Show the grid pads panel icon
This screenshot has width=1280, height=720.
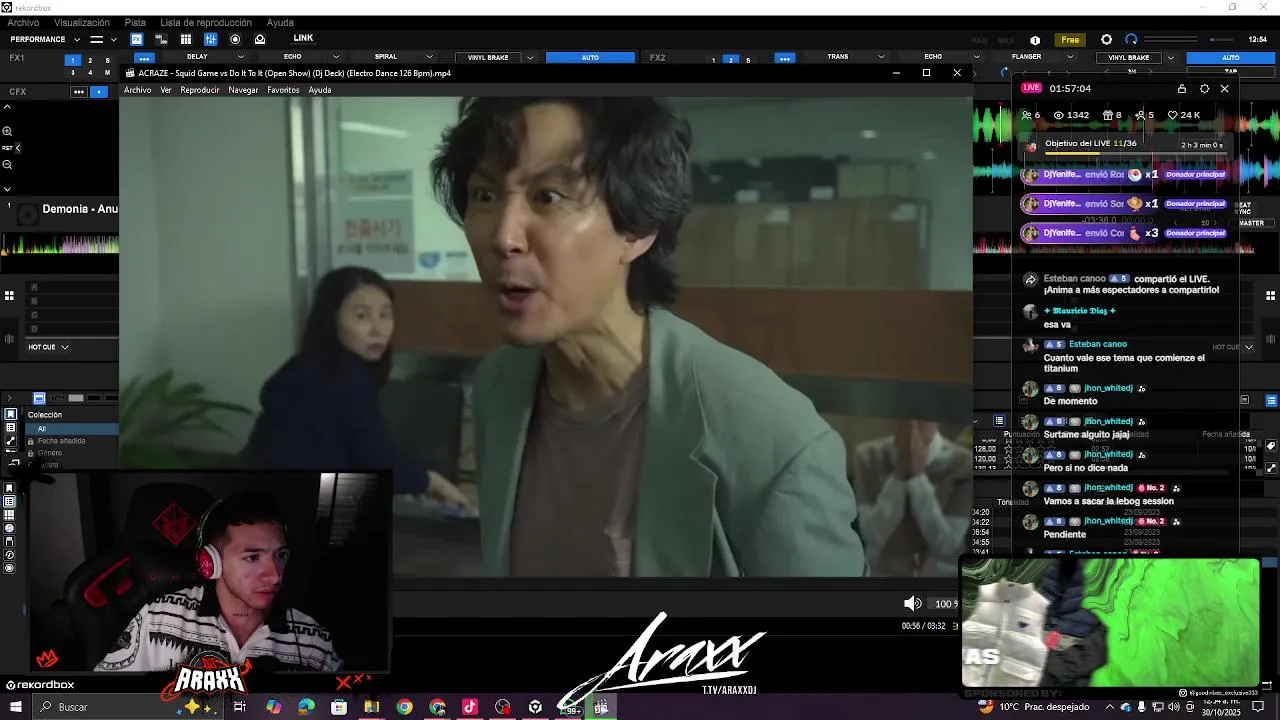pos(186,39)
